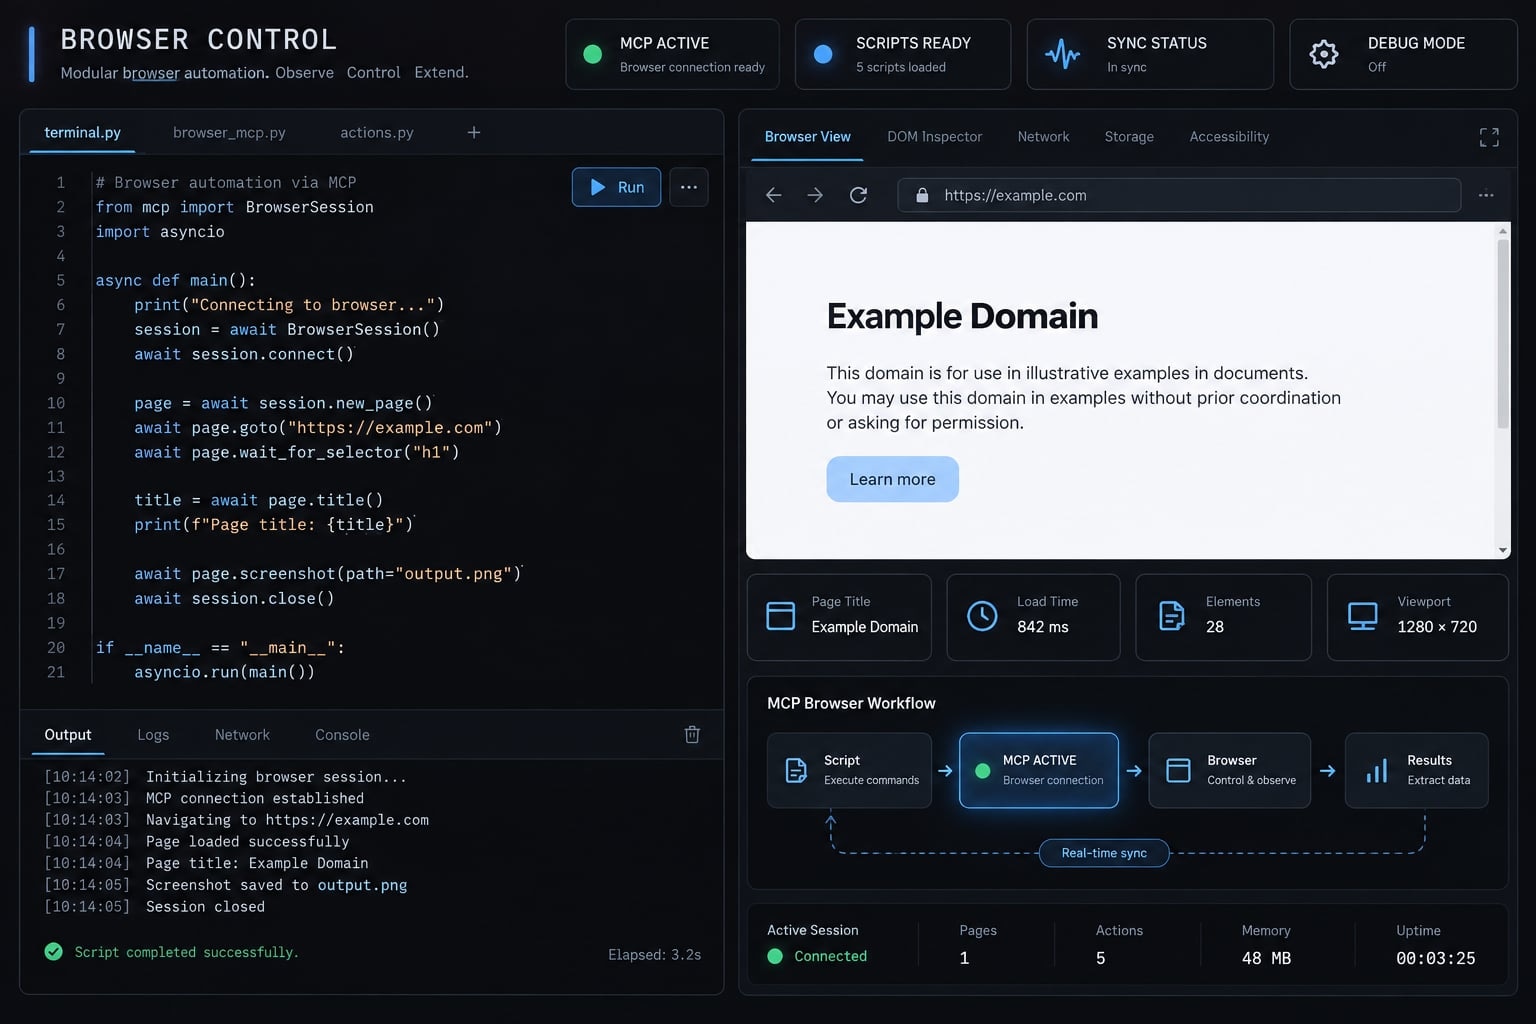Screen dimensions: 1536x1024
Task: Open the Logs output tab
Action: point(153,735)
